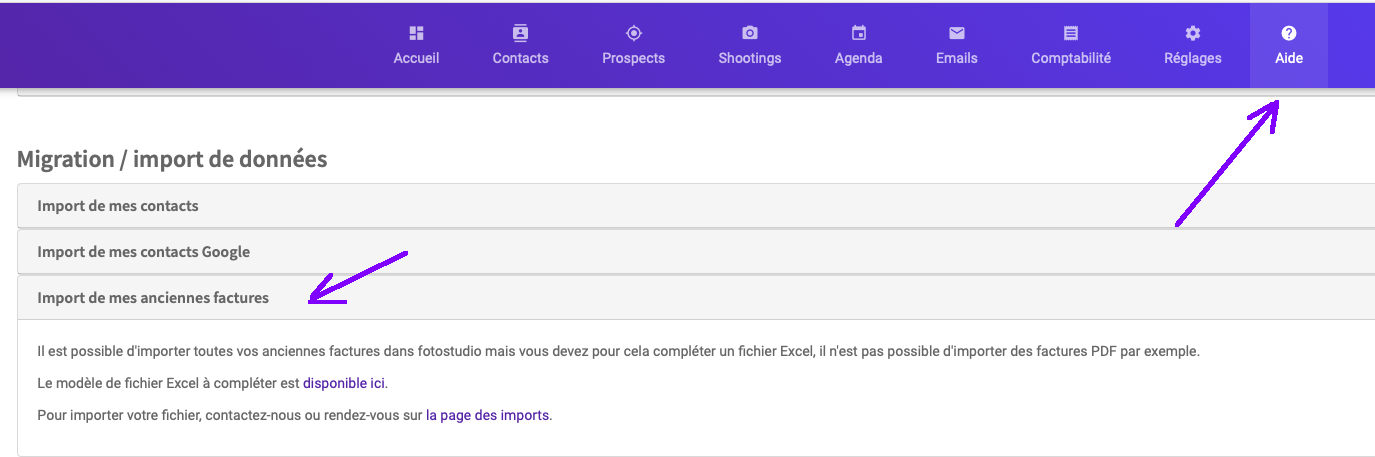Follow the 'disponible ici' link
1375x457 pixels.
pos(344,383)
